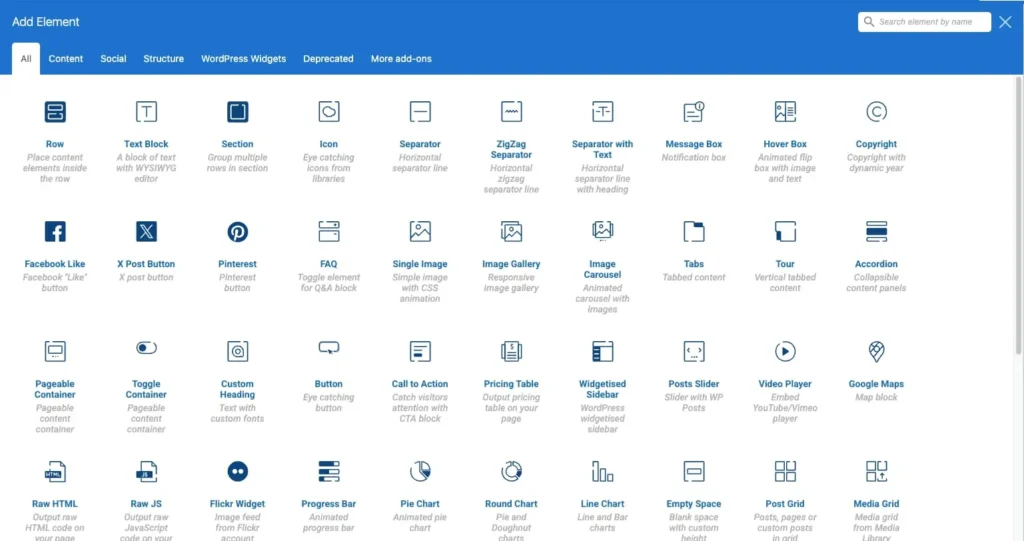Add the Image Carousel element
Image resolution: width=1024 pixels, height=541 pixels.
pos(602,232)
